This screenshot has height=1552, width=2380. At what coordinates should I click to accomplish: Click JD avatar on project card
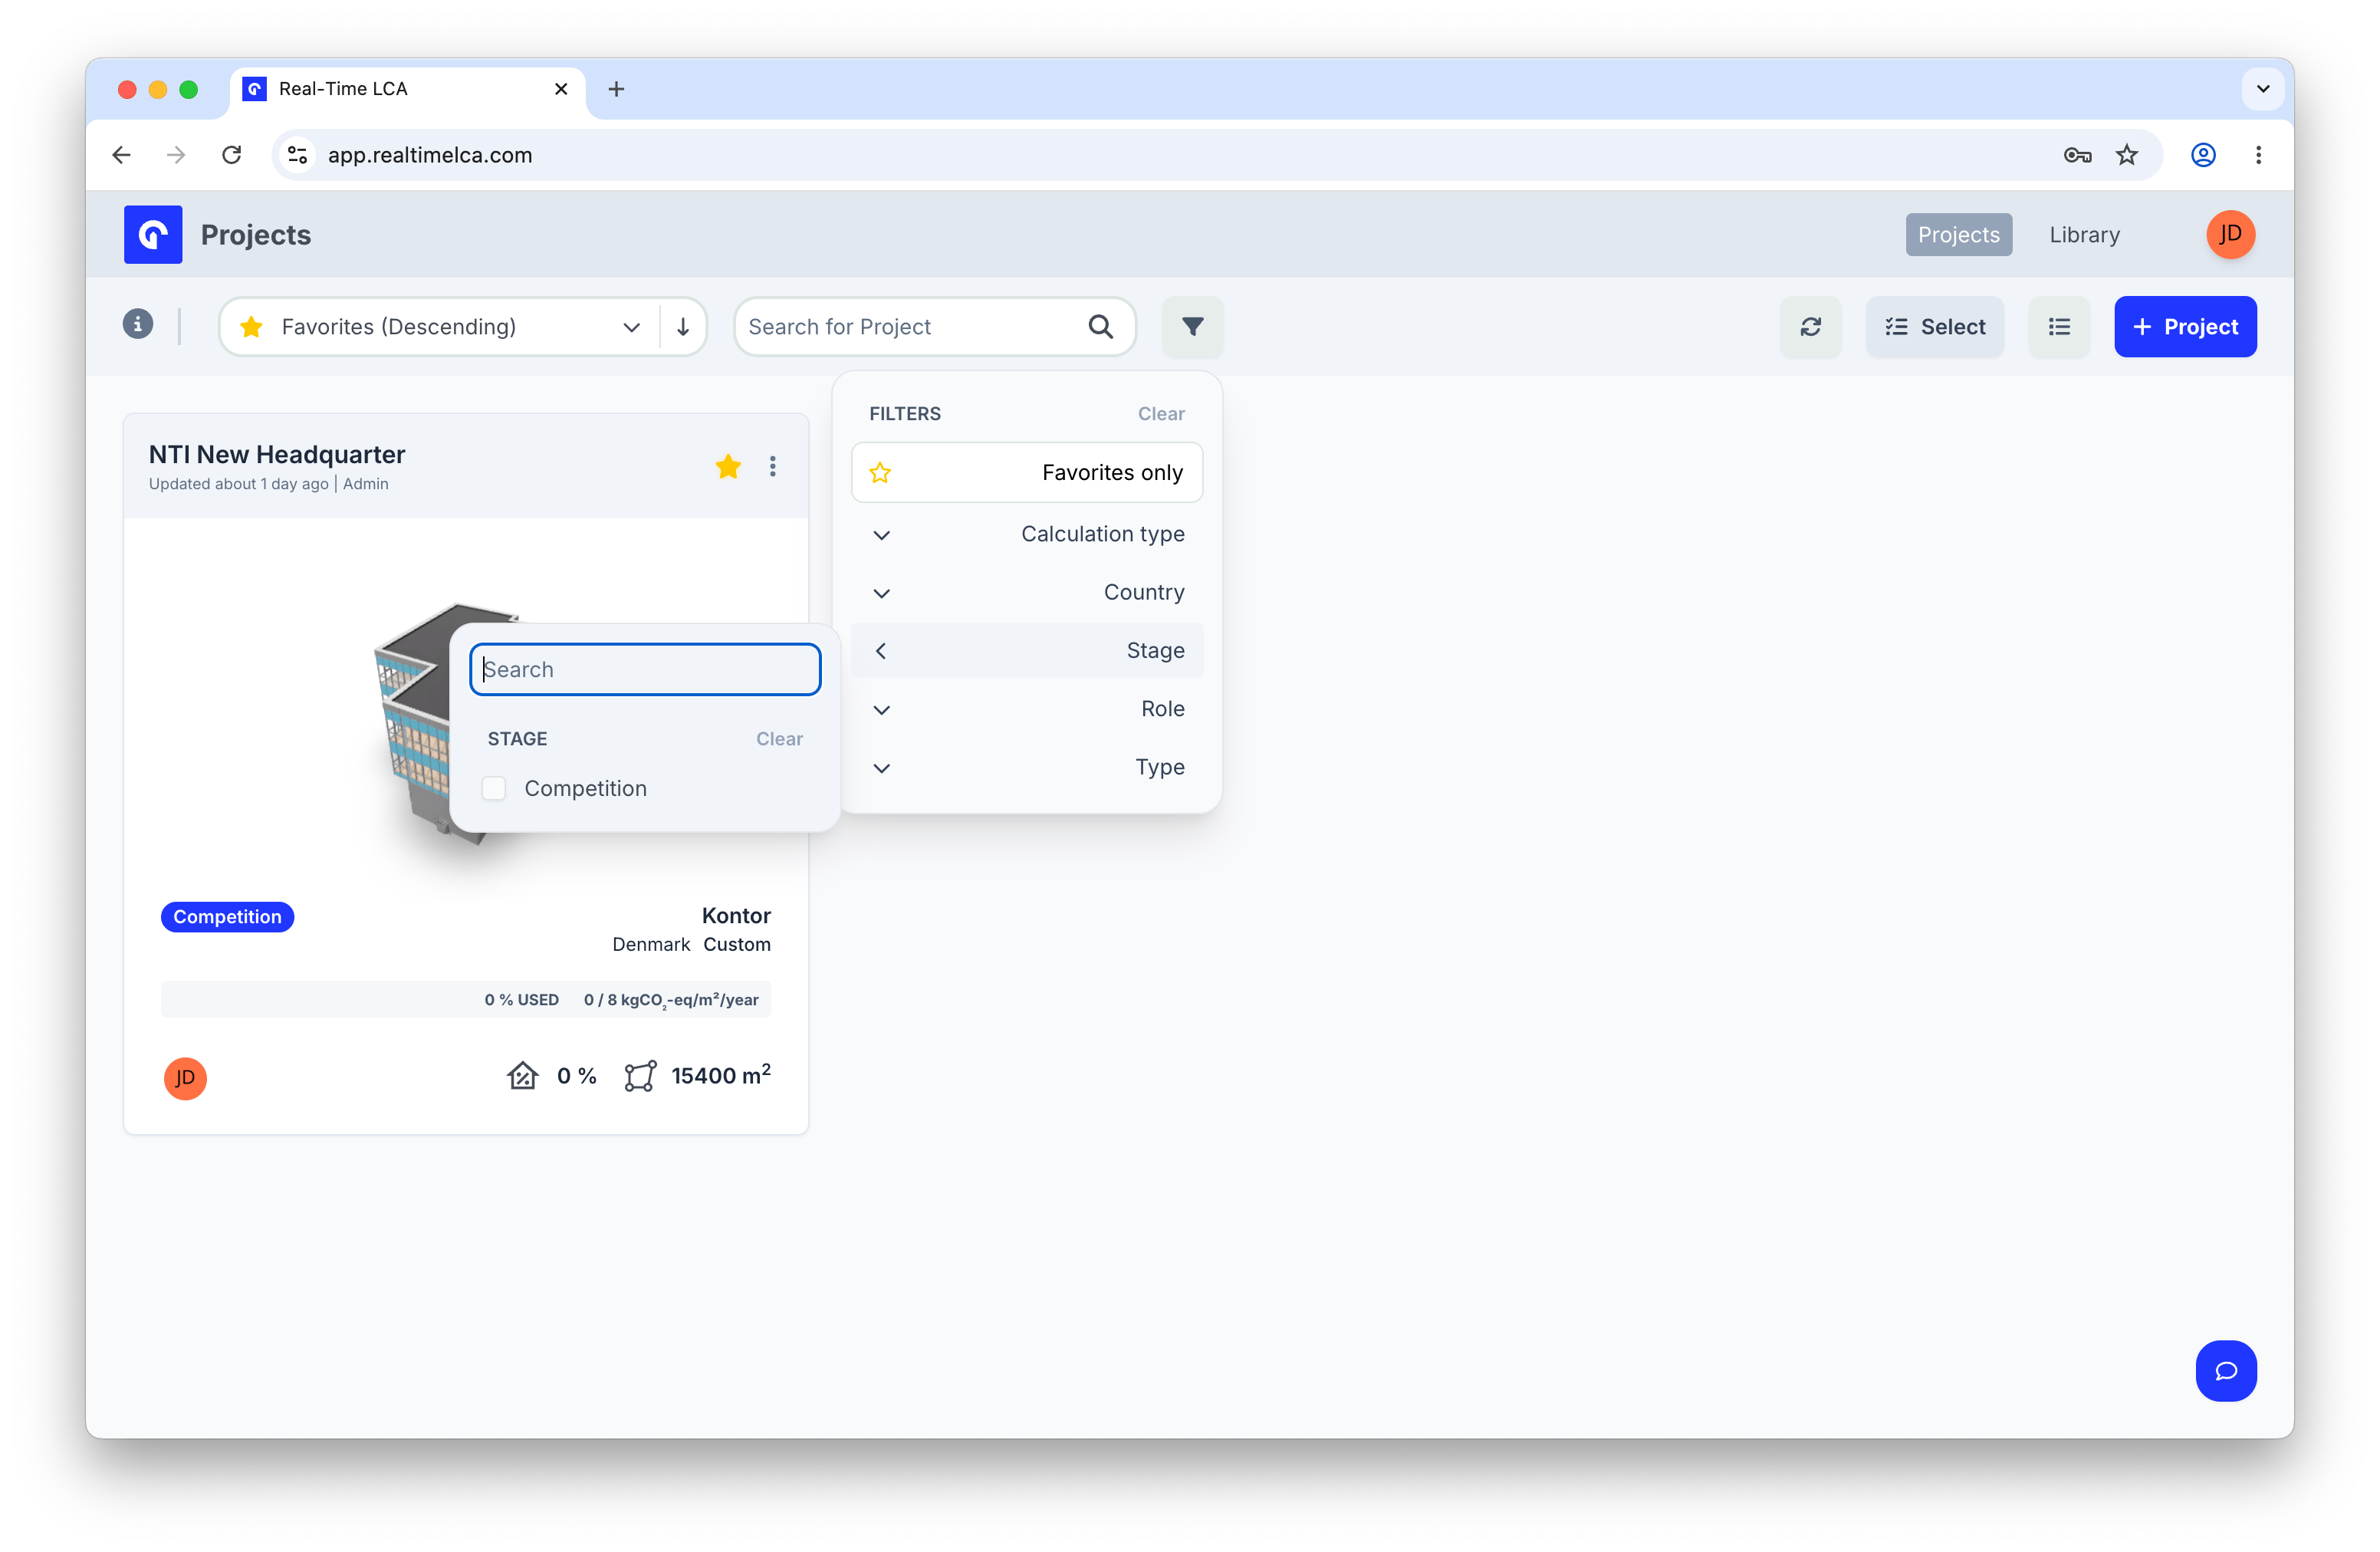[185, 1078]
